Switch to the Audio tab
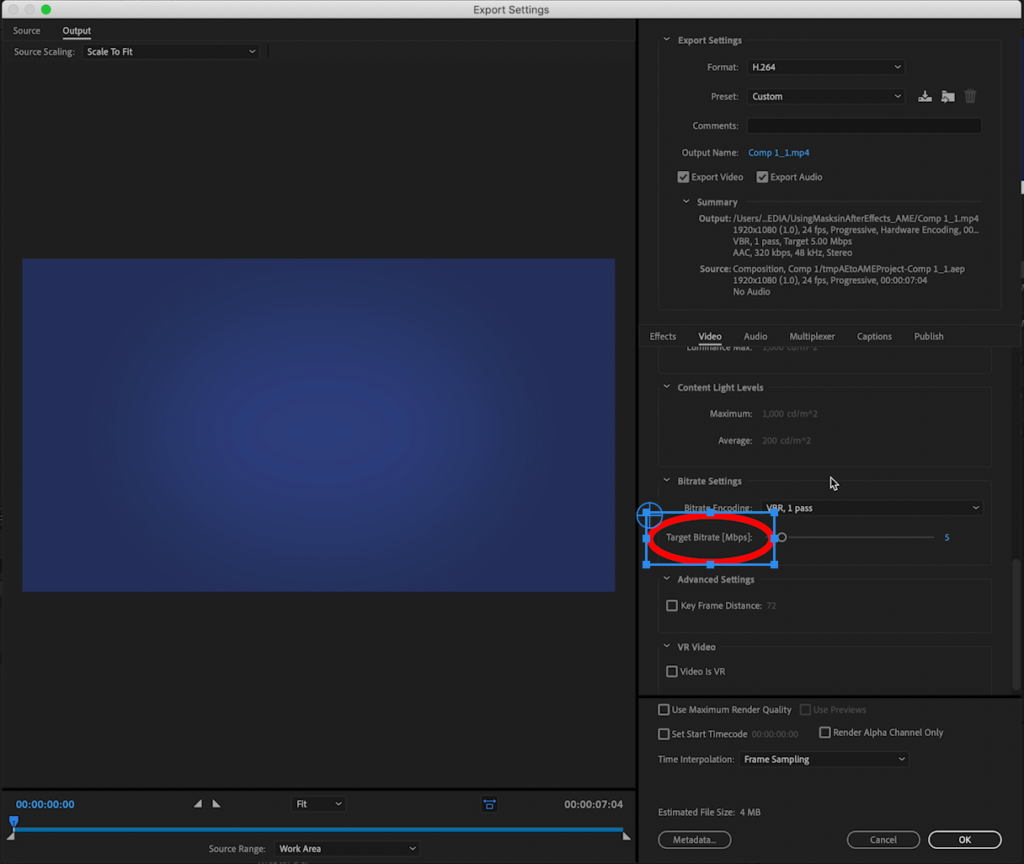Screen dimensions: 1024x864 (x=755, y=337)
